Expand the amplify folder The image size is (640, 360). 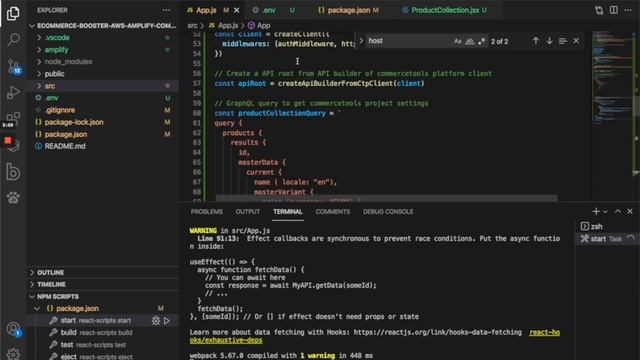click(103, 50)
